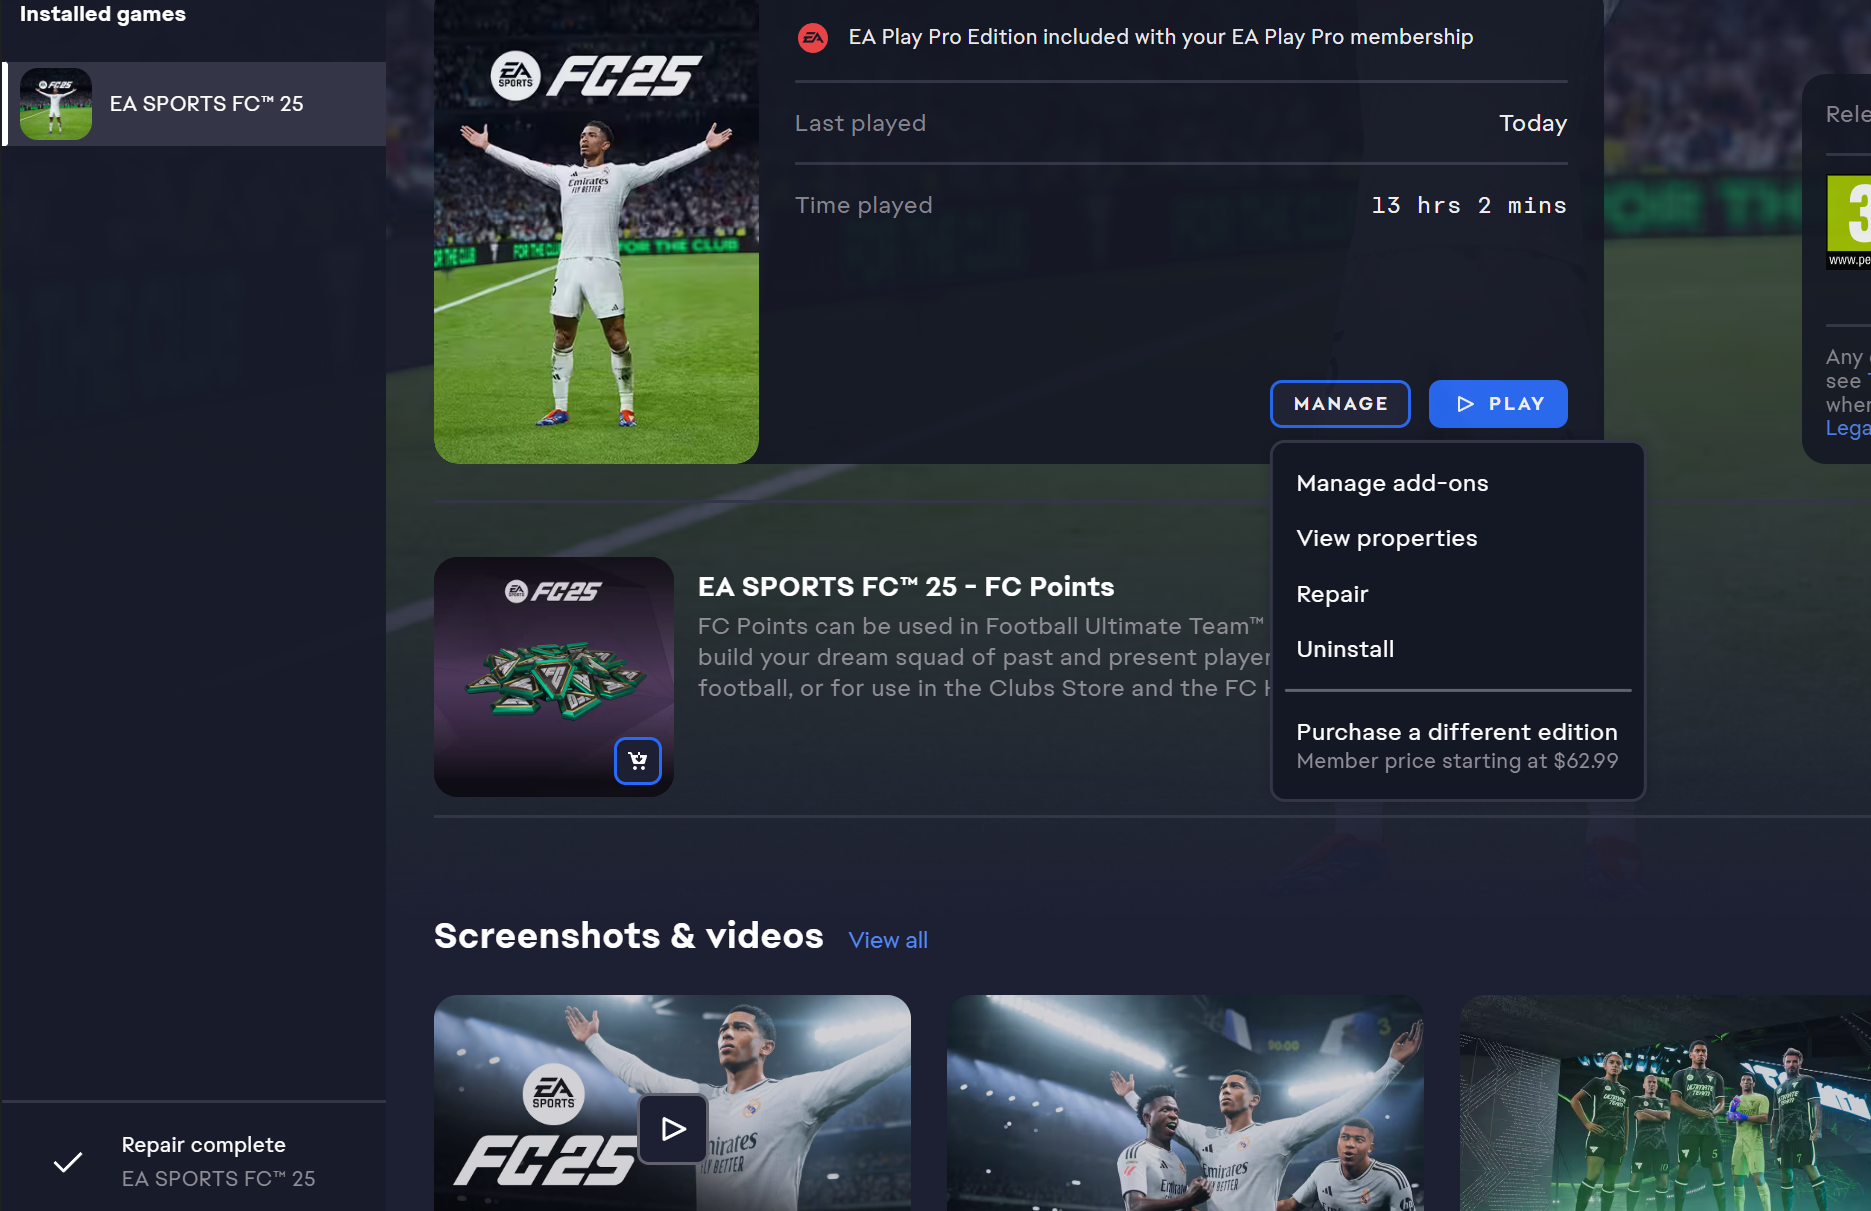Image resolution: width=1871 pixels, height=1211 pixels.
Task: Click the FC Points pack artwork
Action: (554, 677)
